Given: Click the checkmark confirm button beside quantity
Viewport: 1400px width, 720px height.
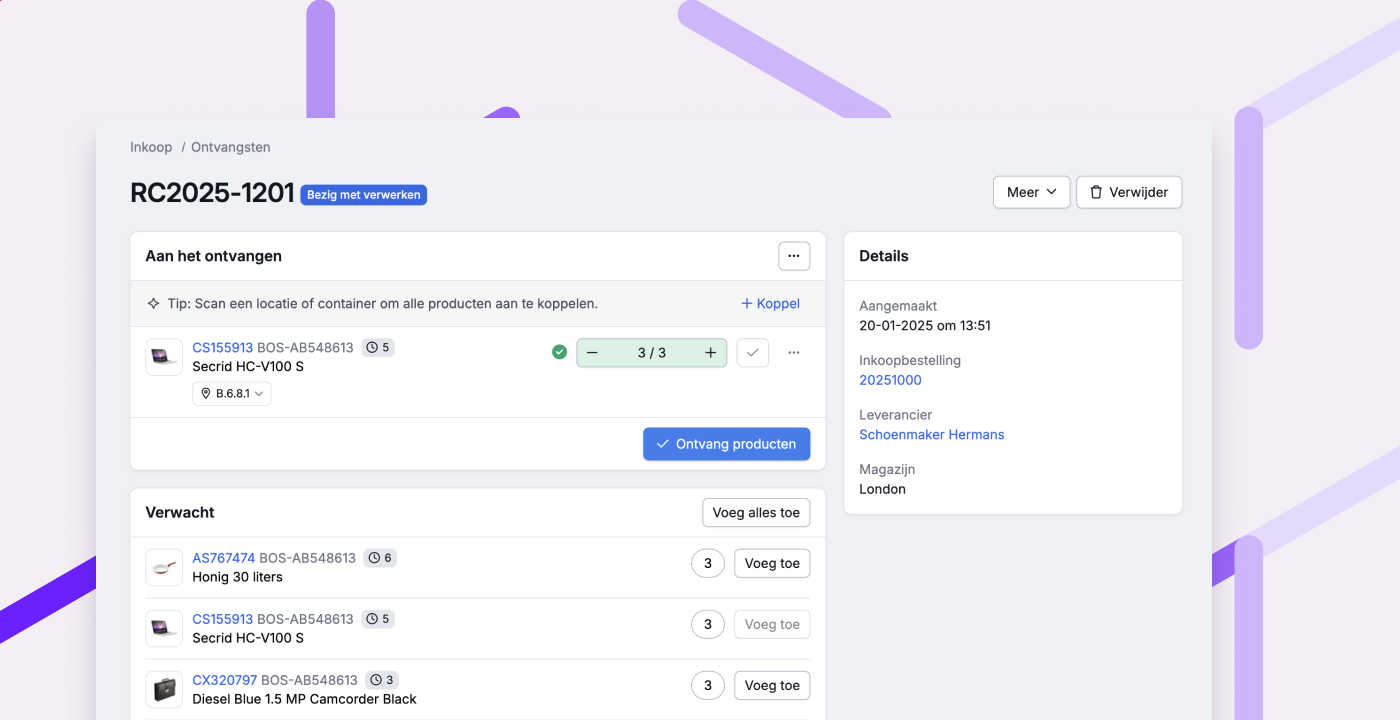Looking at the screenshot, I should click(x=753, y=353).
